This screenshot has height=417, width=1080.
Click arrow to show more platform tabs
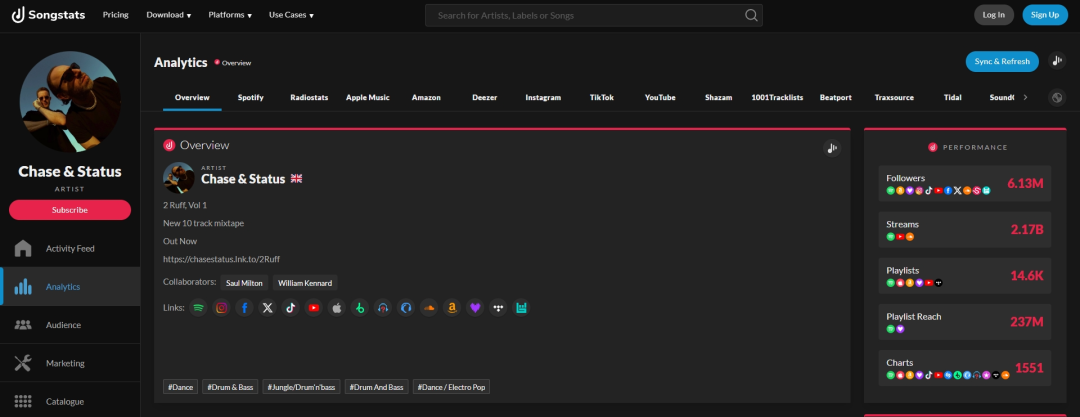point(1025,97)
